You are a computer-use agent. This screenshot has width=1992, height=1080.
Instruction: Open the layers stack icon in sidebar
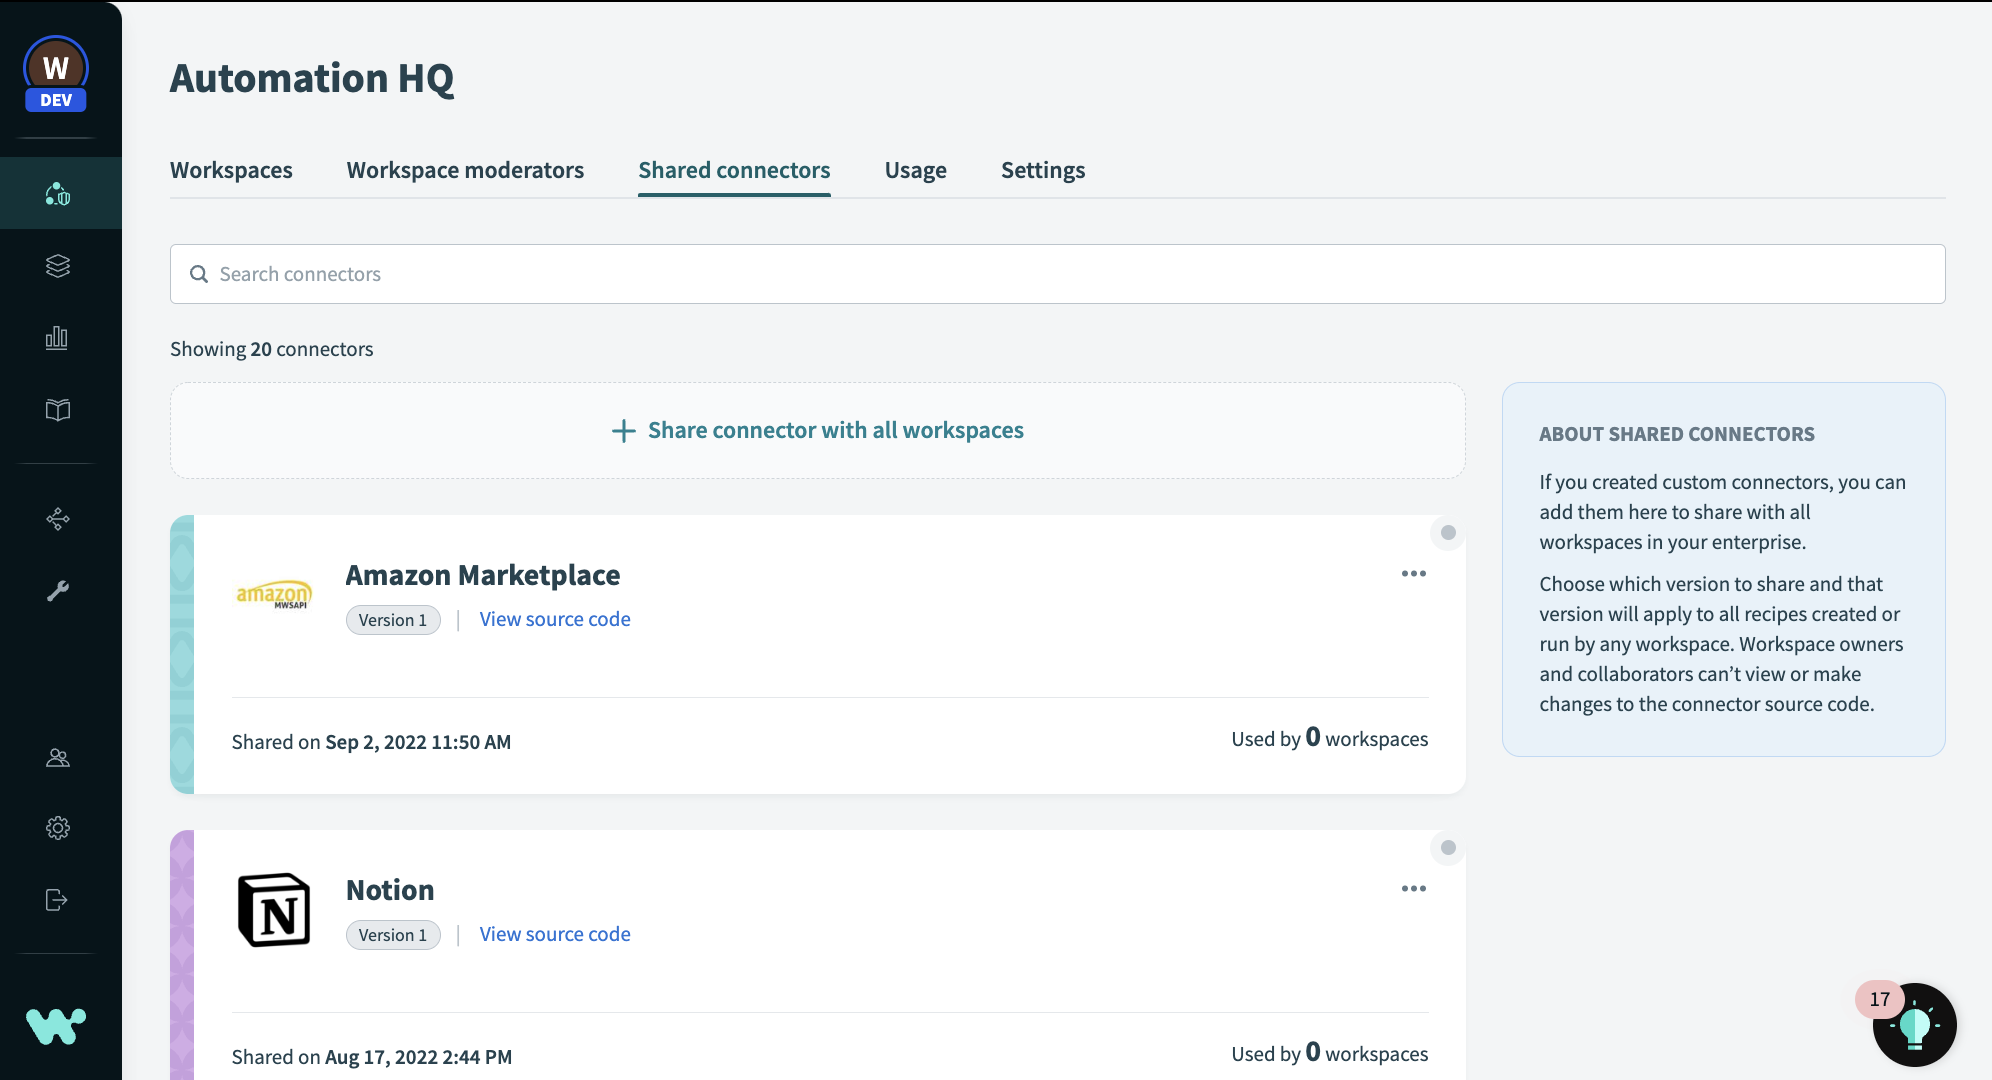pyautogui.click(x=58, y=266)
